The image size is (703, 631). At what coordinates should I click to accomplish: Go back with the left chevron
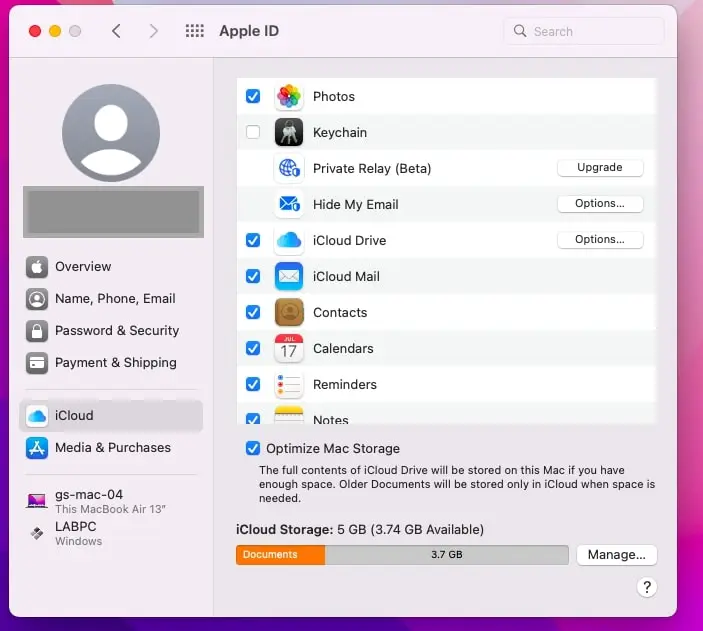click(116, 31)
